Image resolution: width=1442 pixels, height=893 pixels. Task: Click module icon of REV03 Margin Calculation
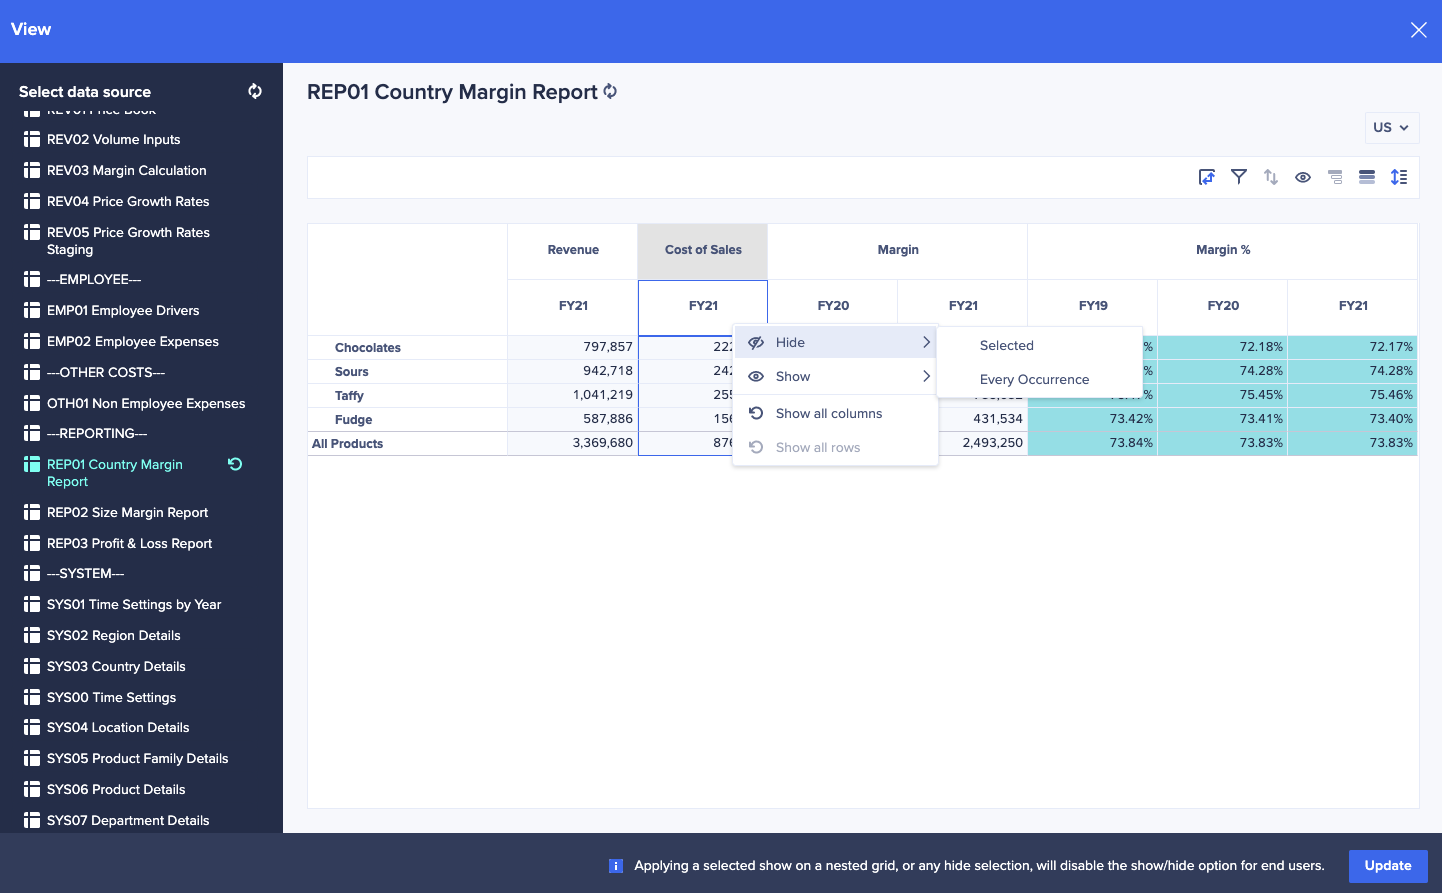click(32, 170)
